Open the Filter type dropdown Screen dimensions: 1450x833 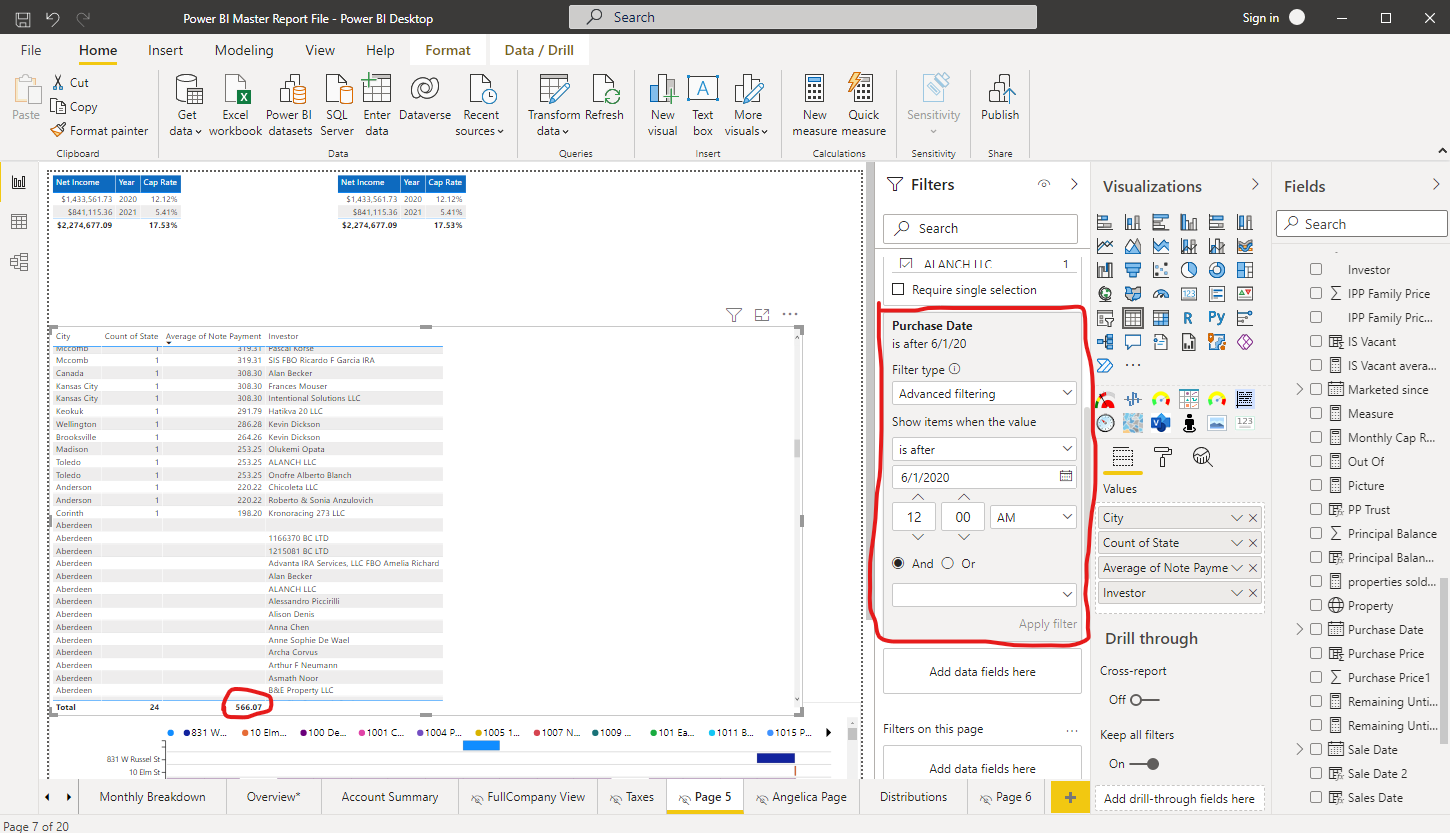pyautogui.click(x=984, y=394)
